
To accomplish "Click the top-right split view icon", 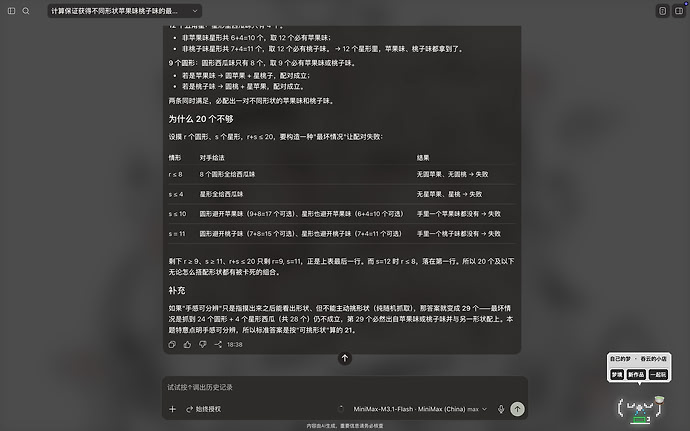I will [x=679, y=11].
